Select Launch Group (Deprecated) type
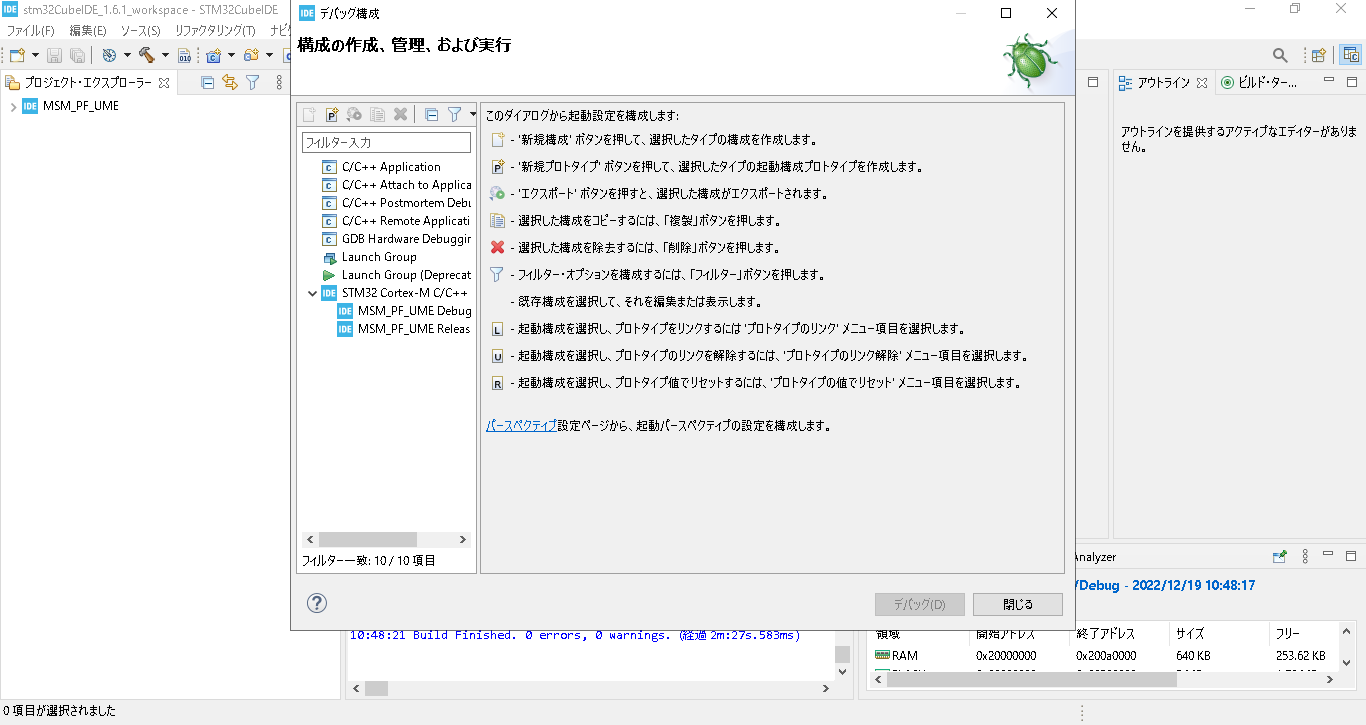The height and width of the screenshot is (725, 1366). click(x=396, y=275)
